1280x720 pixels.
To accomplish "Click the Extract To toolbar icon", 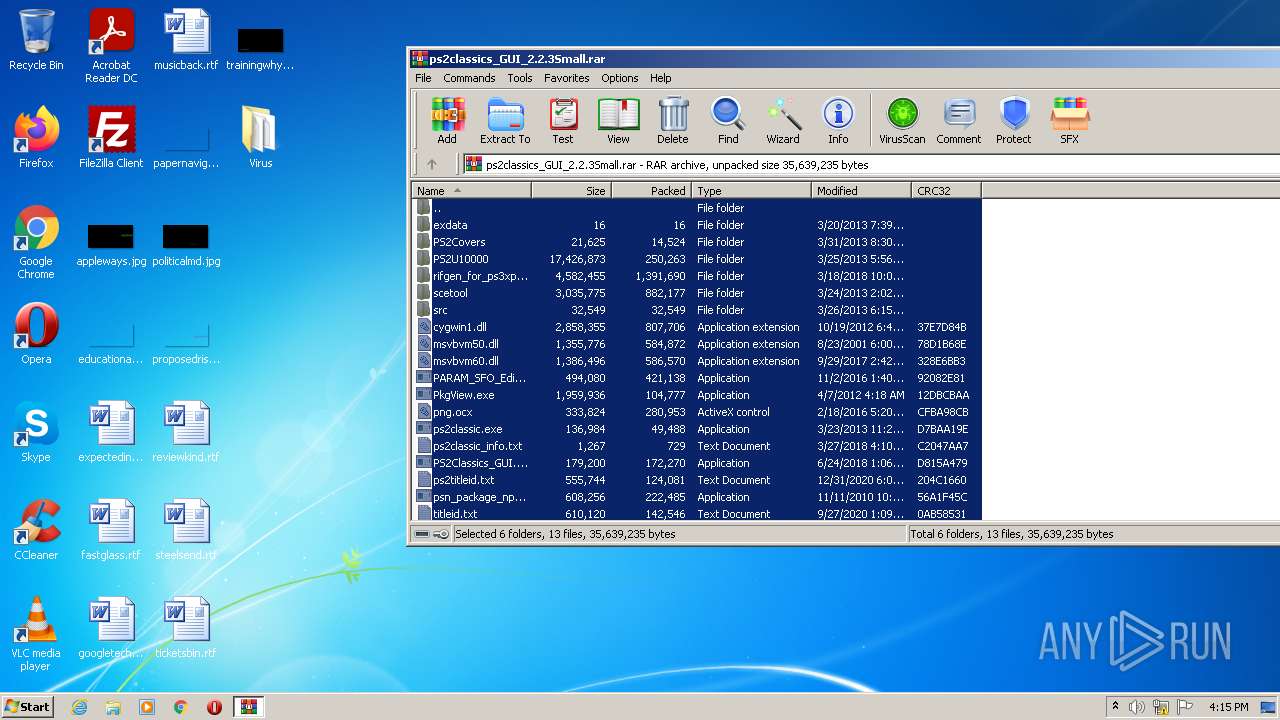I will tap(505, 121).
